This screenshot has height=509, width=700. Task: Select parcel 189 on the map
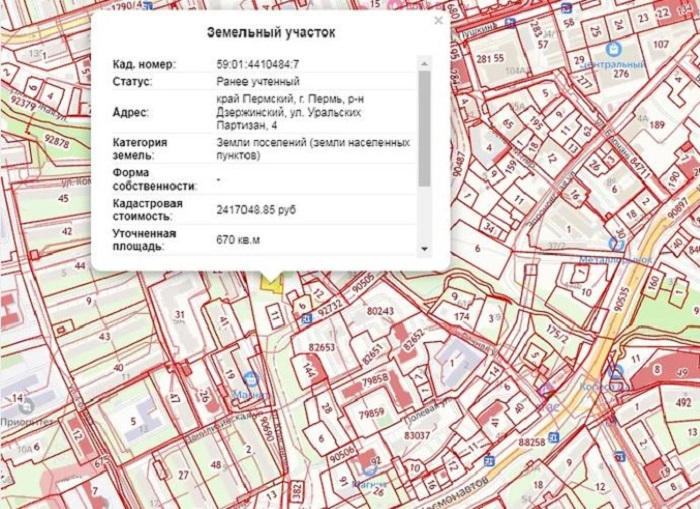(x=657, y=125)
